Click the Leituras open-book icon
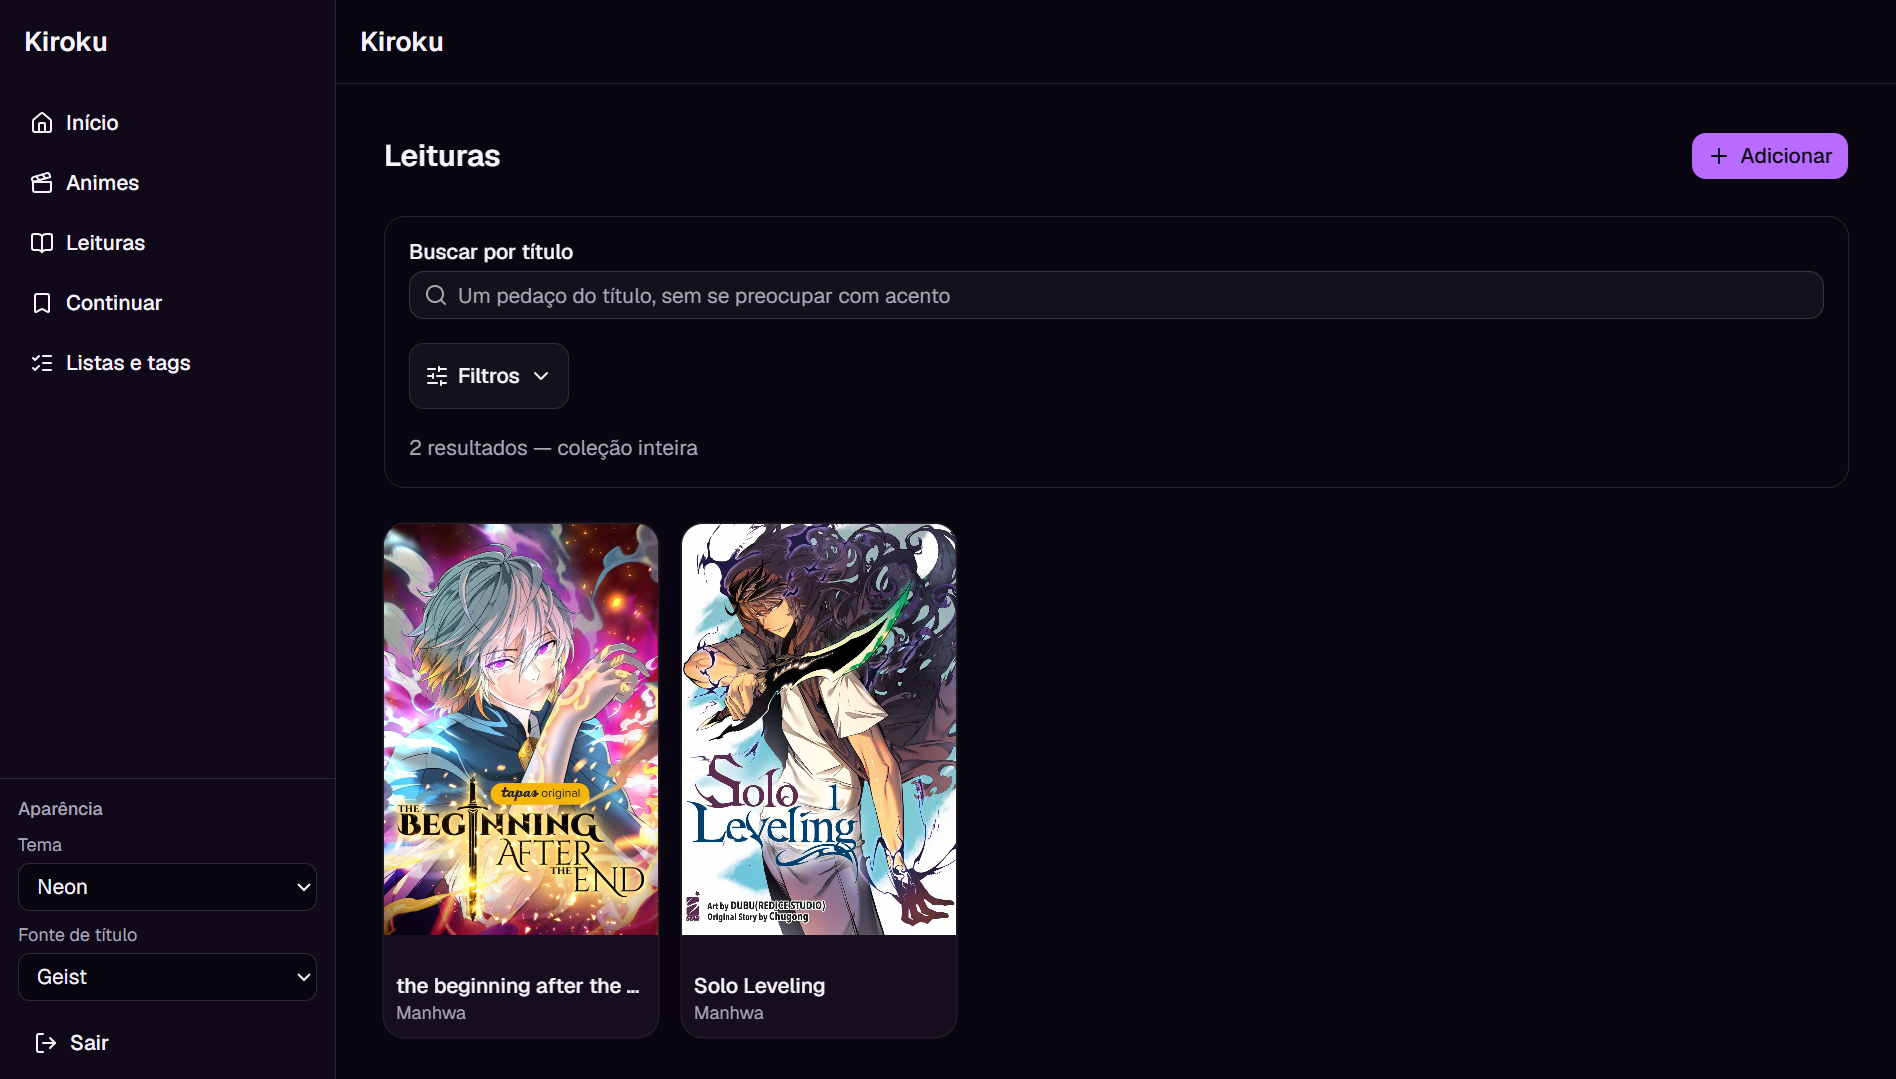 (x=42, y=243)
